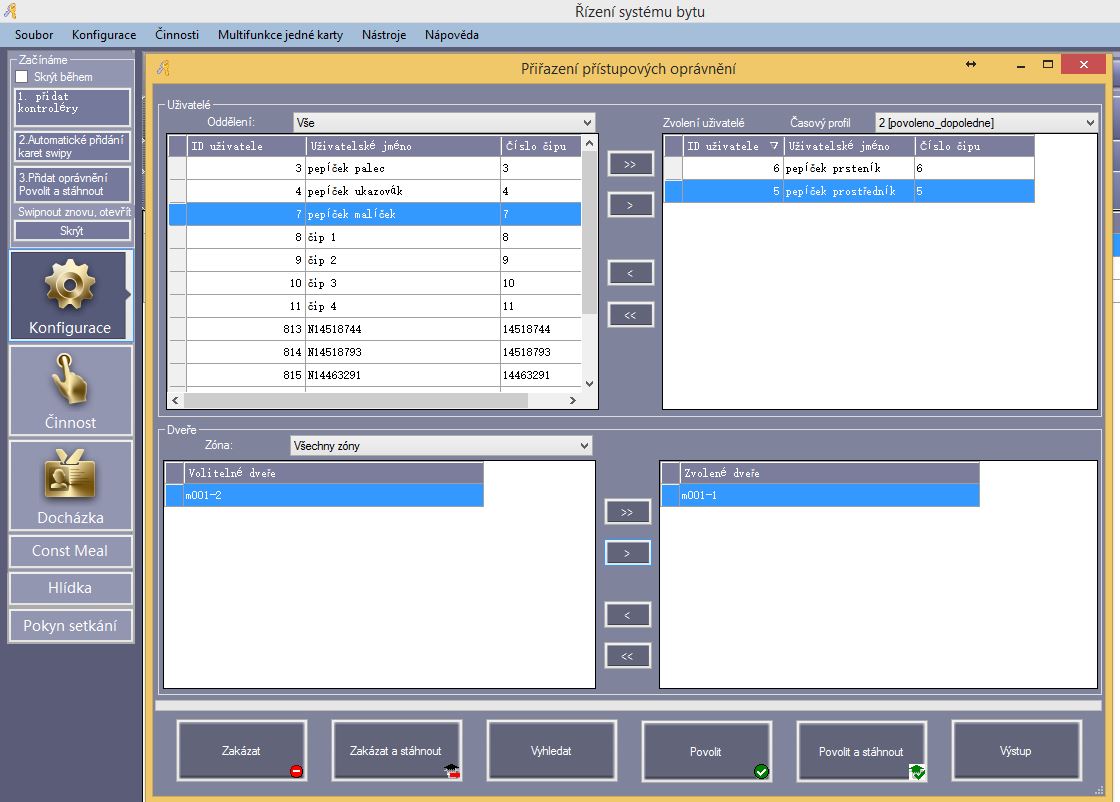Click the Pokyn setkání sidebar button
The width and height of the screenshot is (1120, 802).
[x=71, y=626]
